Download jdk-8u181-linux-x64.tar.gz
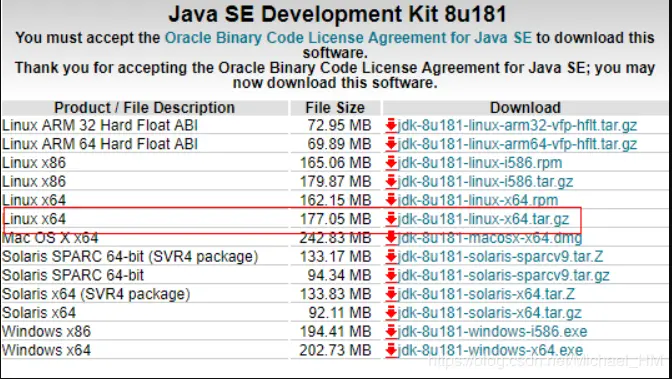 point(483,219)
